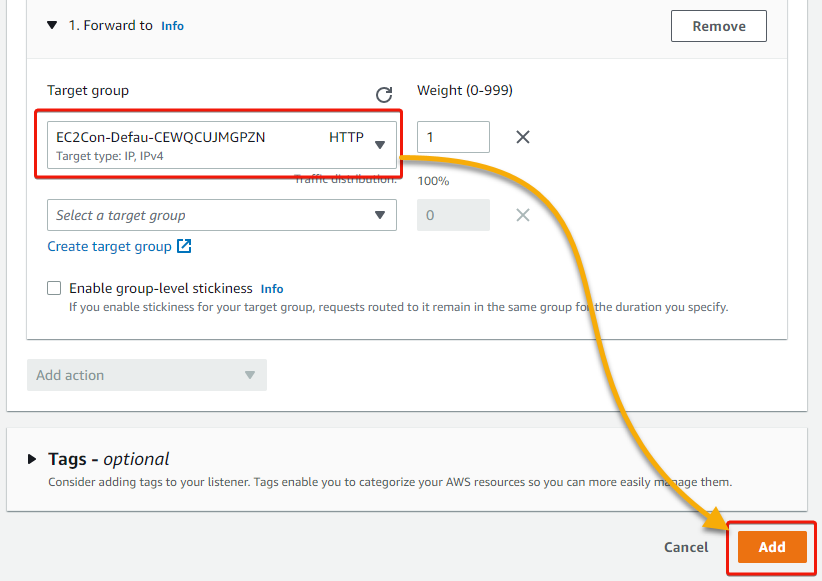Click the '100%' traffic distribution value

433,181
